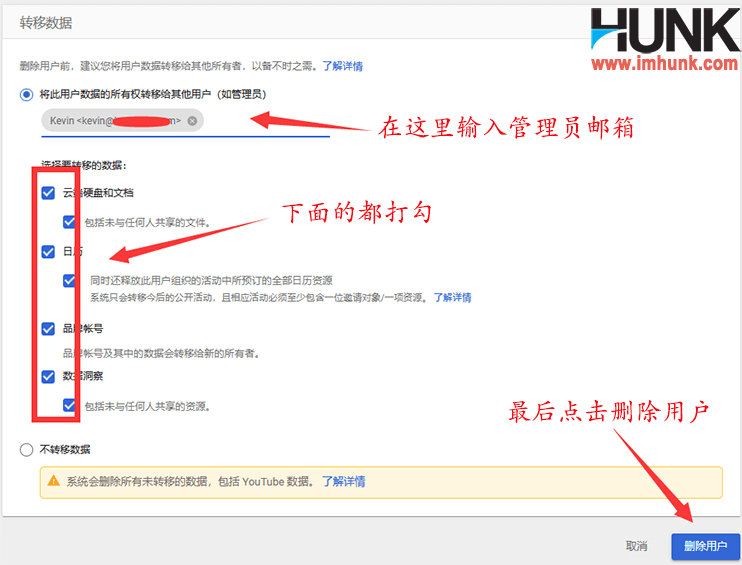Click the 删除用户 button

pyautogui.click(x=705, y=546)
